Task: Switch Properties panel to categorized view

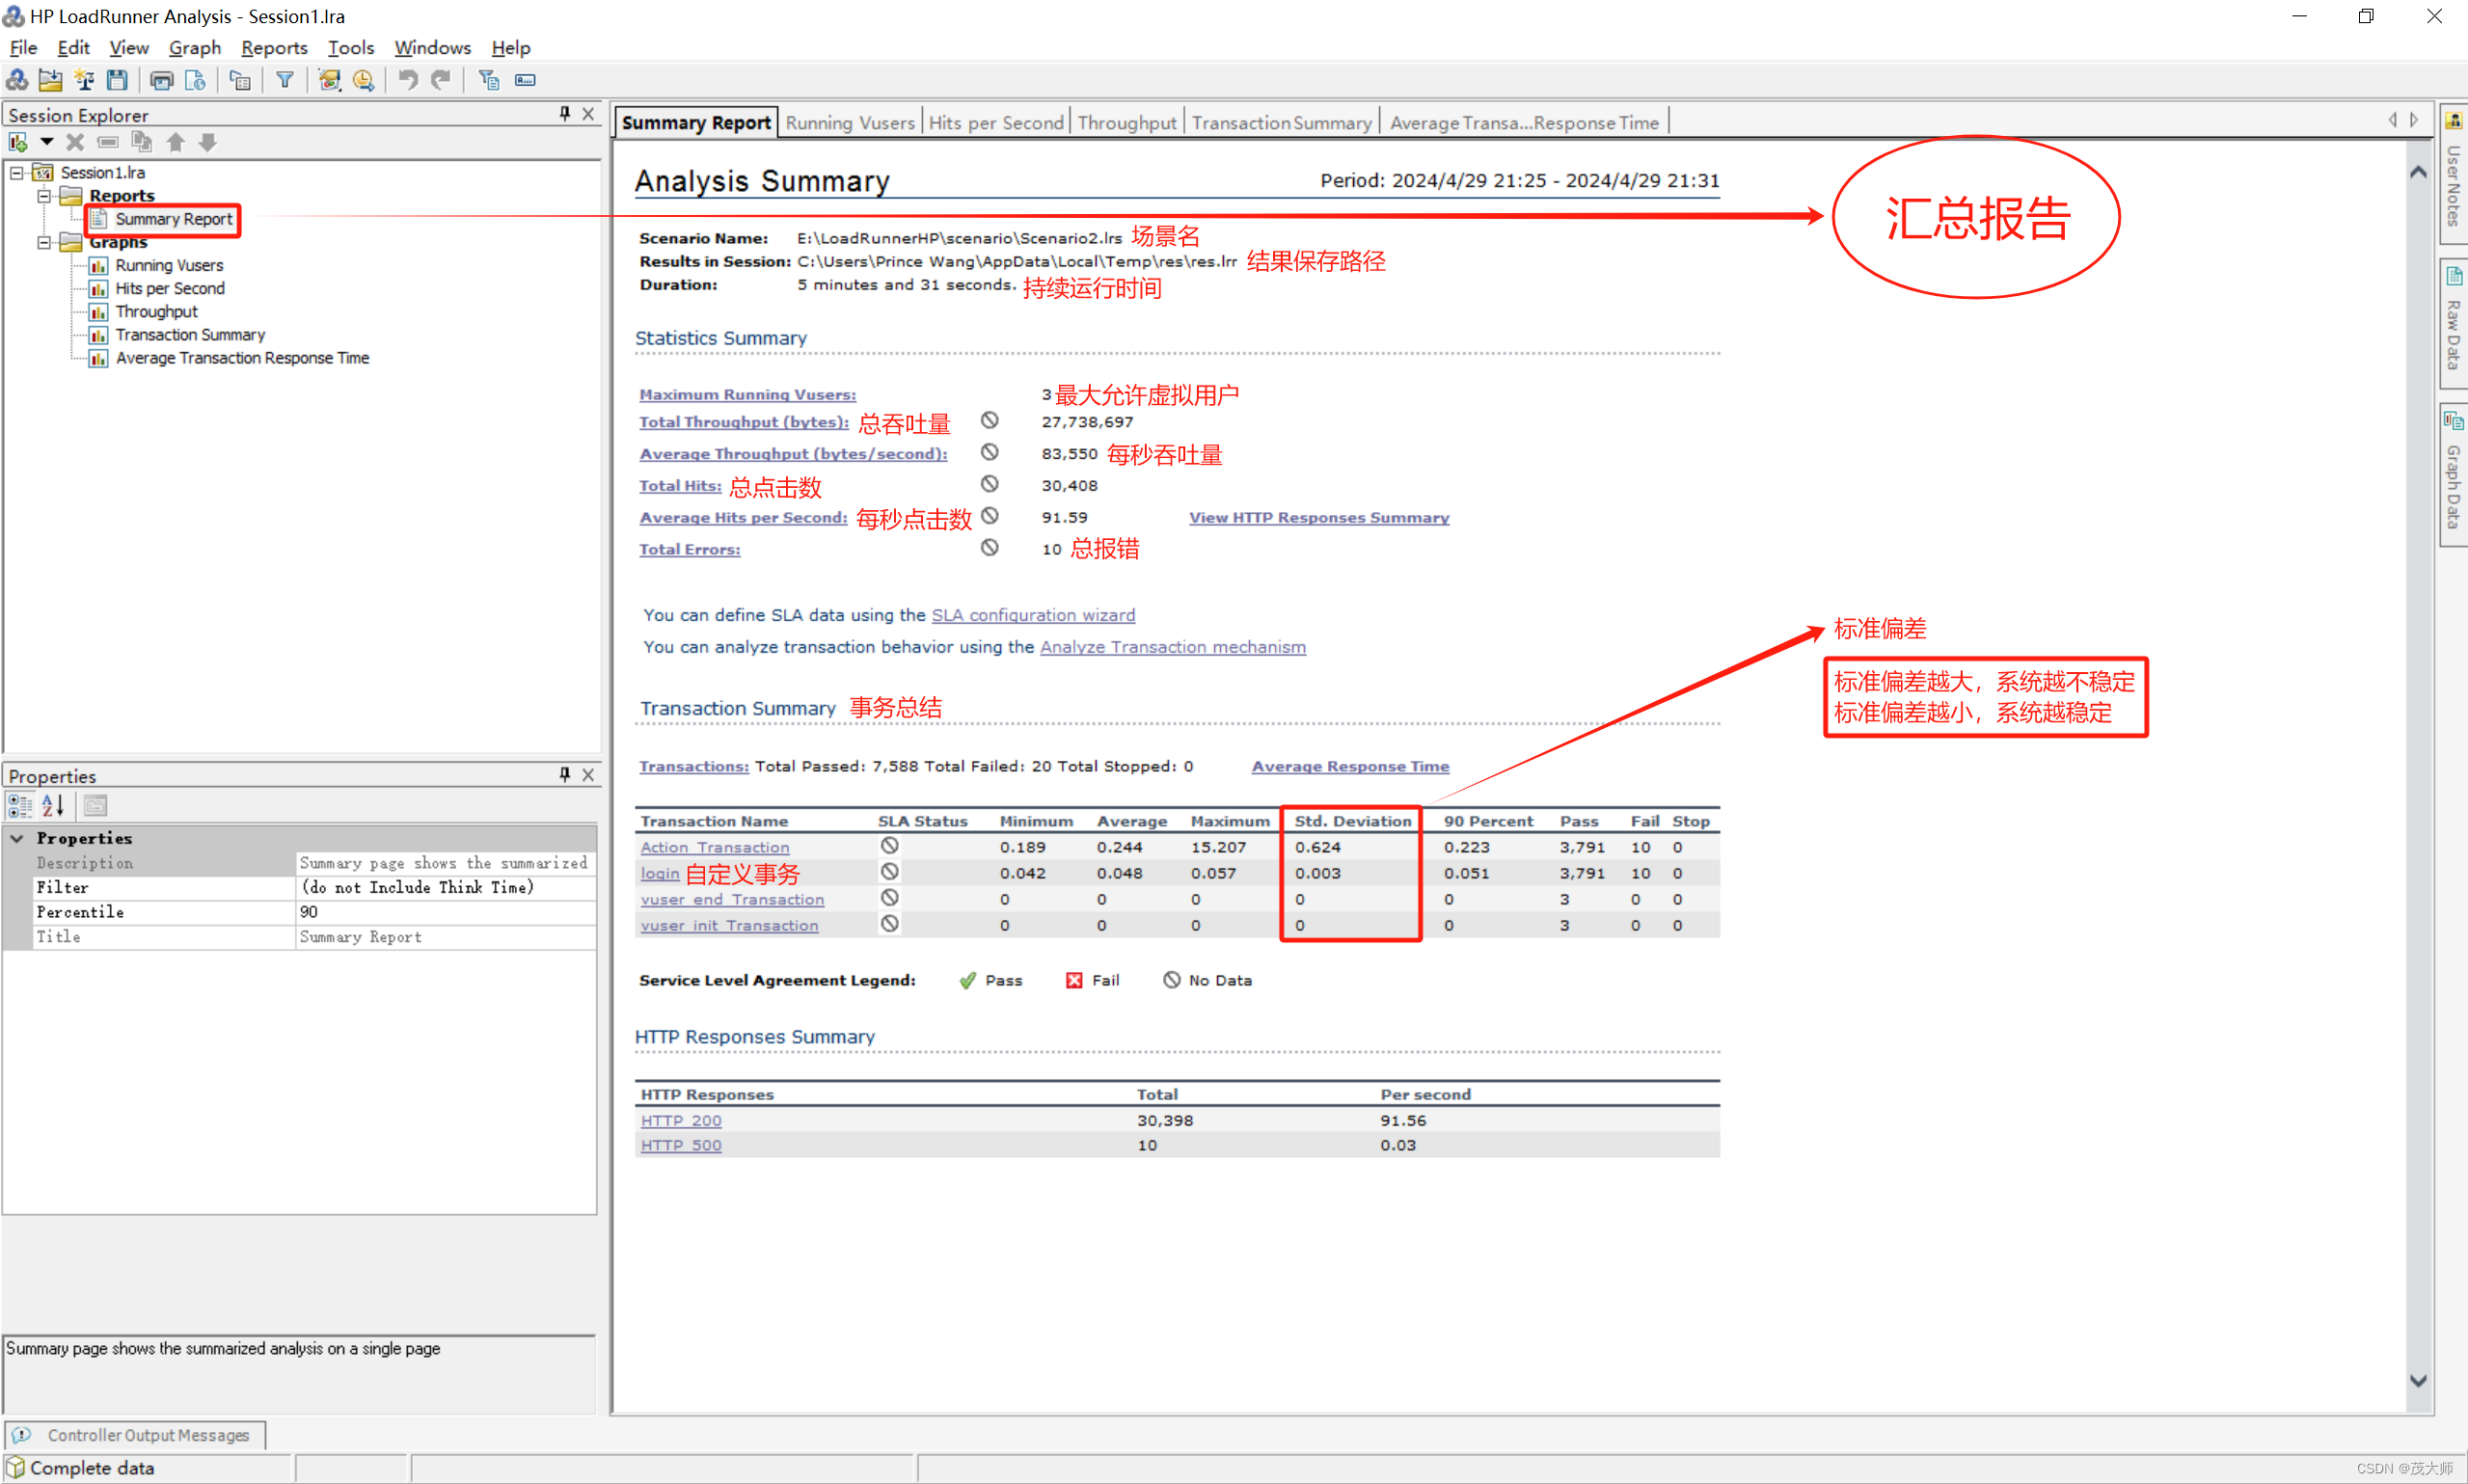Action: (x=18, y=805)
